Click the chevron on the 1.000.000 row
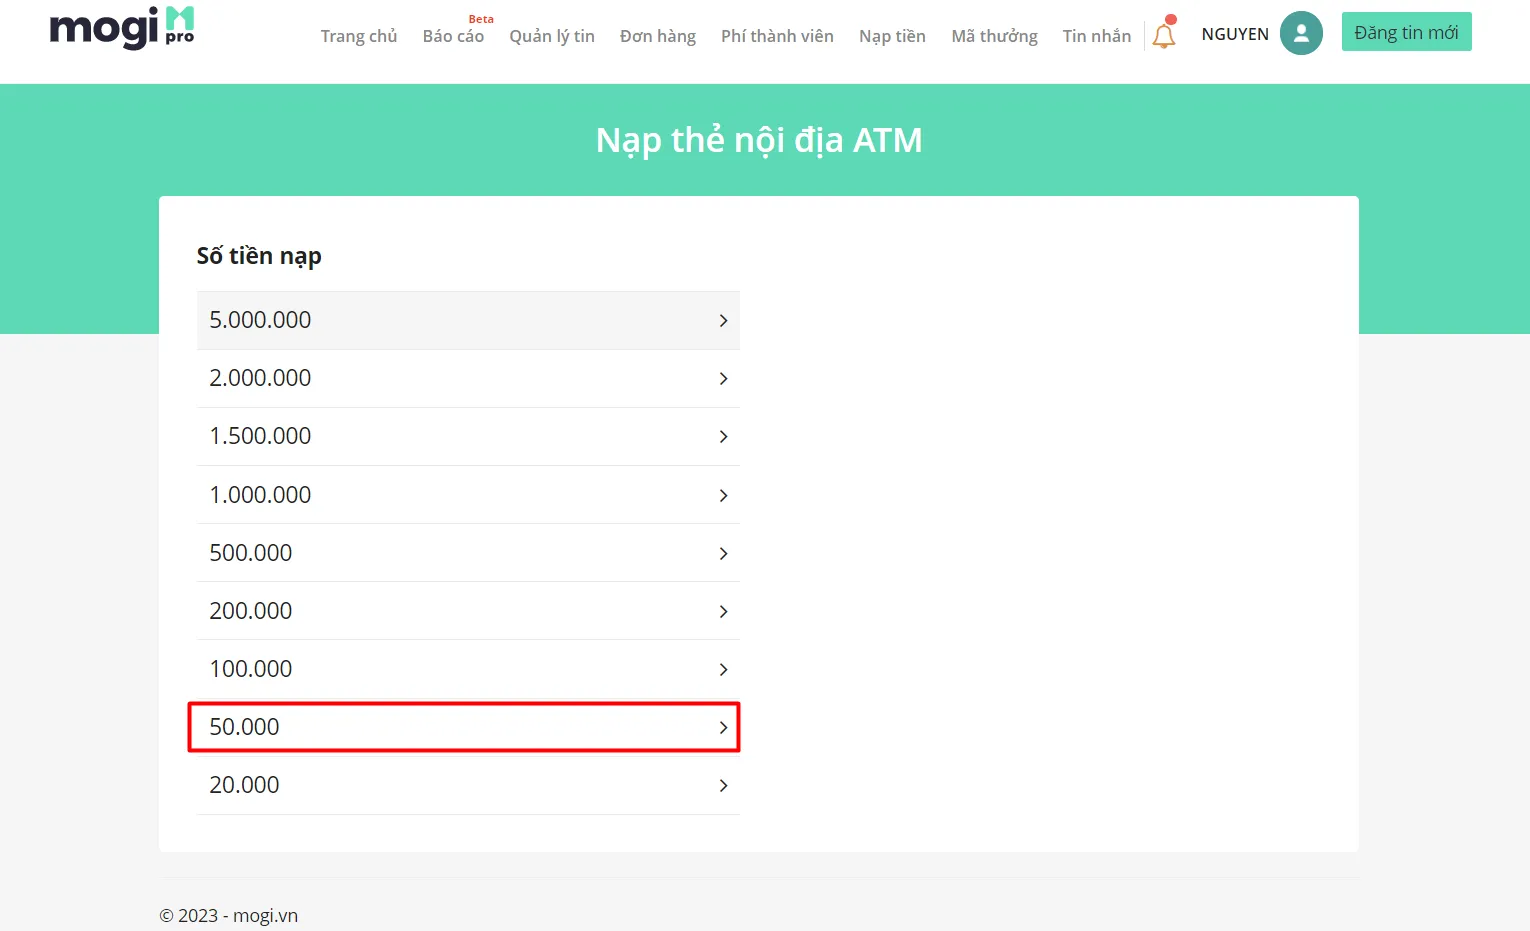Viewport: 1530px width, 931px height. (x=723, y=495)
